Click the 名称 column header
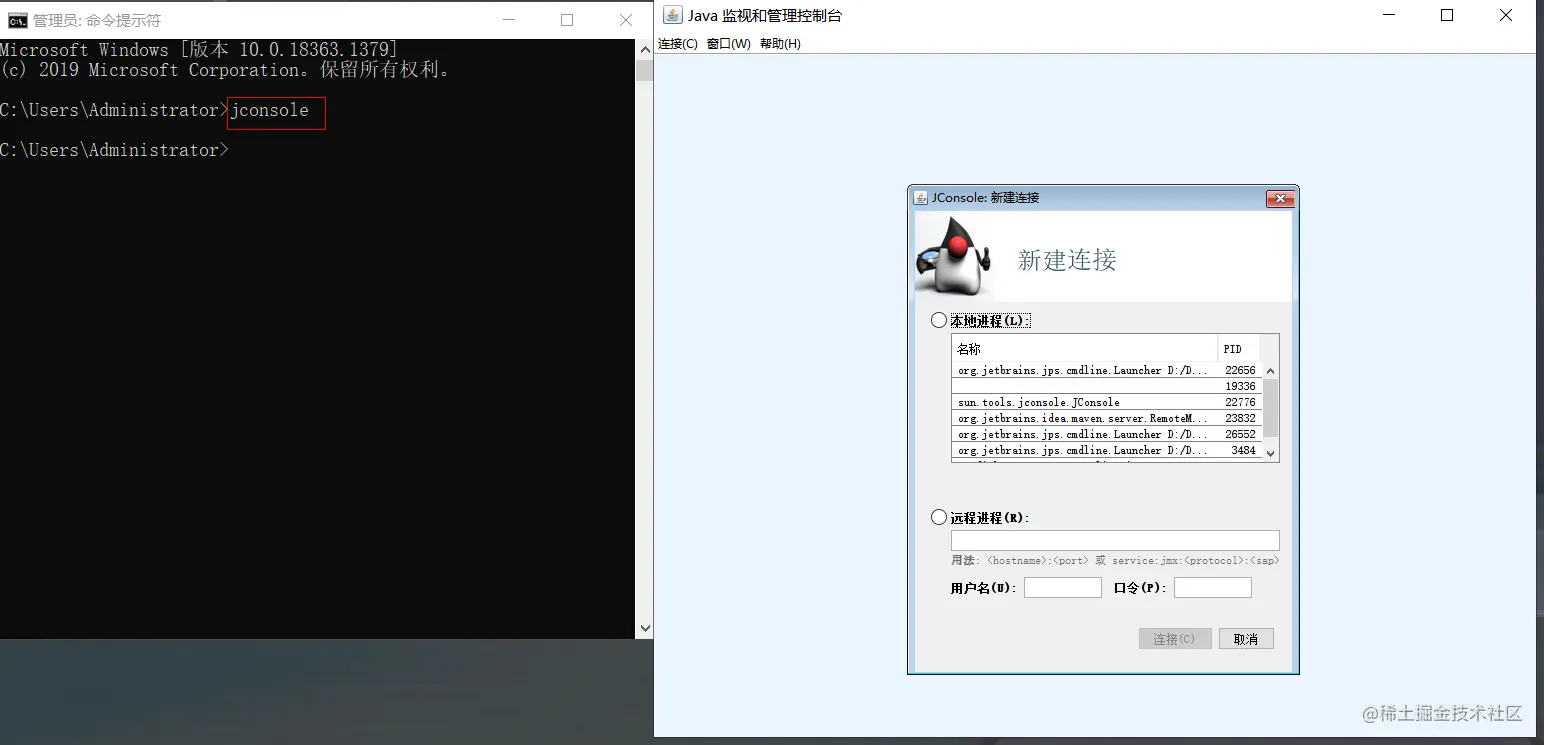Screen dimensions: 1544x745 coord(1085,348)
